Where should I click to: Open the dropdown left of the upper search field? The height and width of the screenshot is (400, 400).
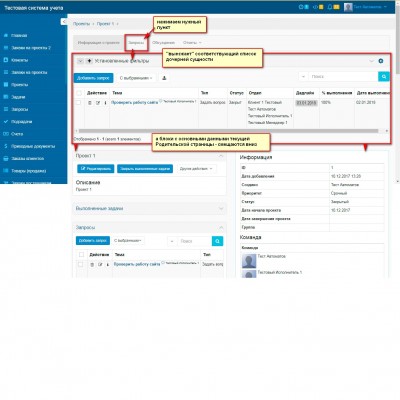point(303,77)
